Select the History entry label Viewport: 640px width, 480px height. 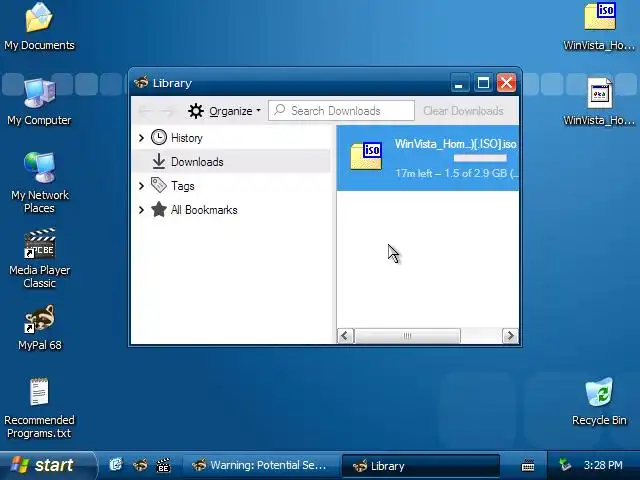[187, 138]
